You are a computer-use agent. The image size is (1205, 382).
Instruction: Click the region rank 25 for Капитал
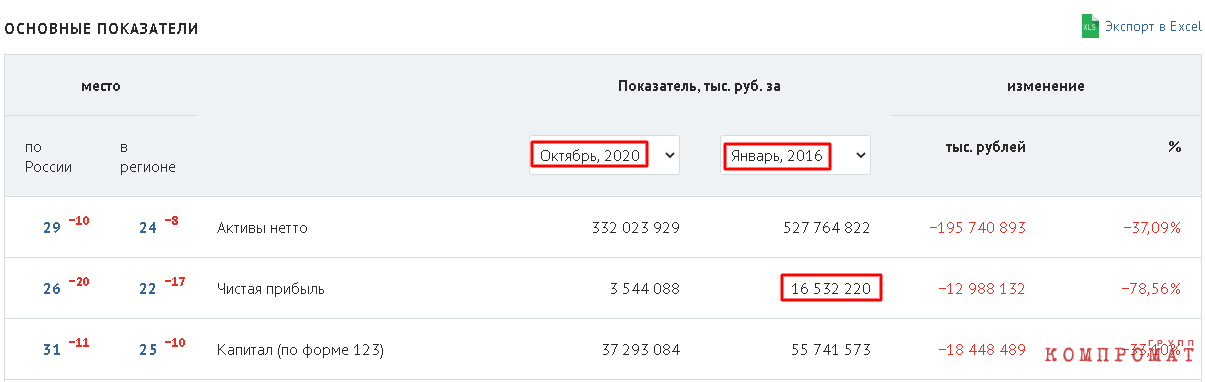(x=148, y=350)
